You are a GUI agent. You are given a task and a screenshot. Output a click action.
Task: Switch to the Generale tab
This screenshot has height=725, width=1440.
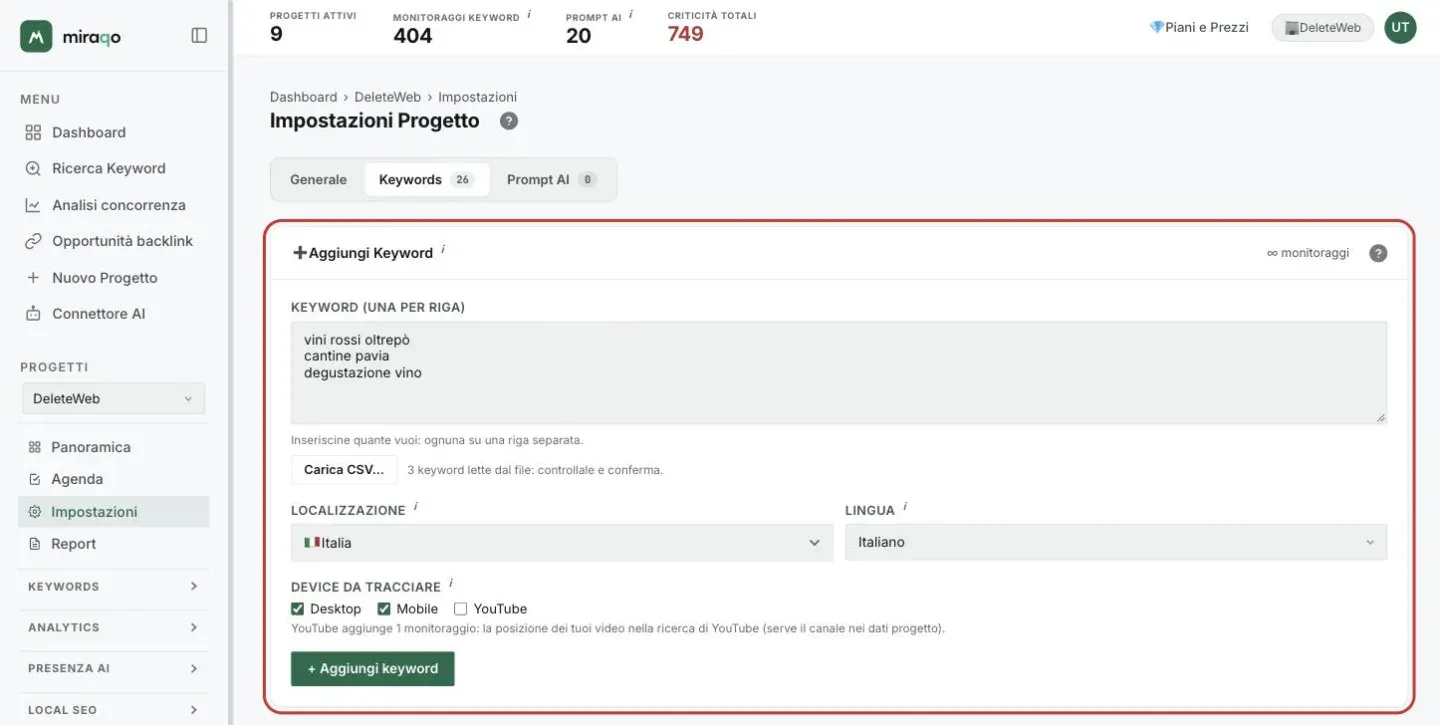(x=318, y=180)
